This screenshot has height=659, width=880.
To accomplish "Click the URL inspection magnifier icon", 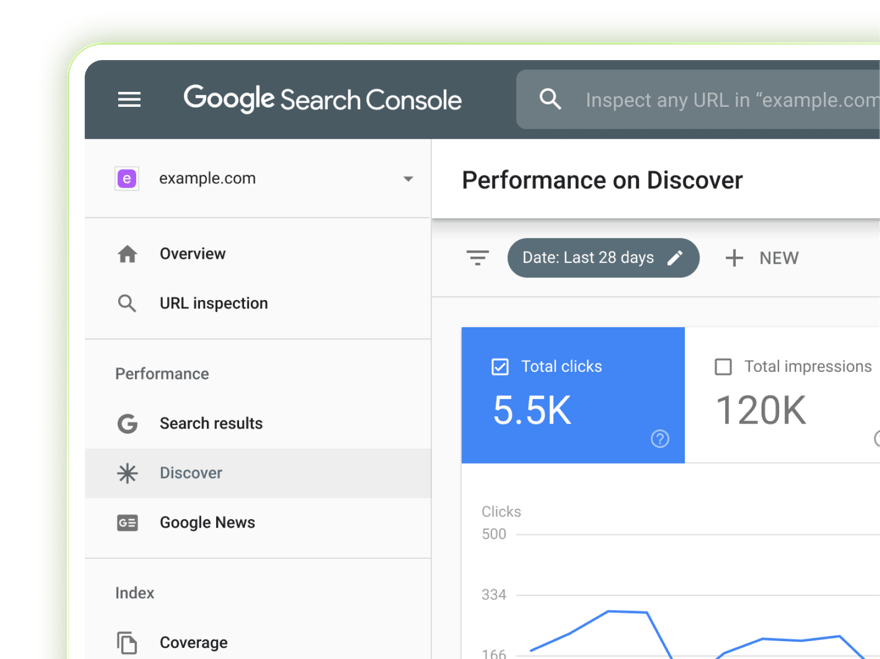I will coord(127,303).
